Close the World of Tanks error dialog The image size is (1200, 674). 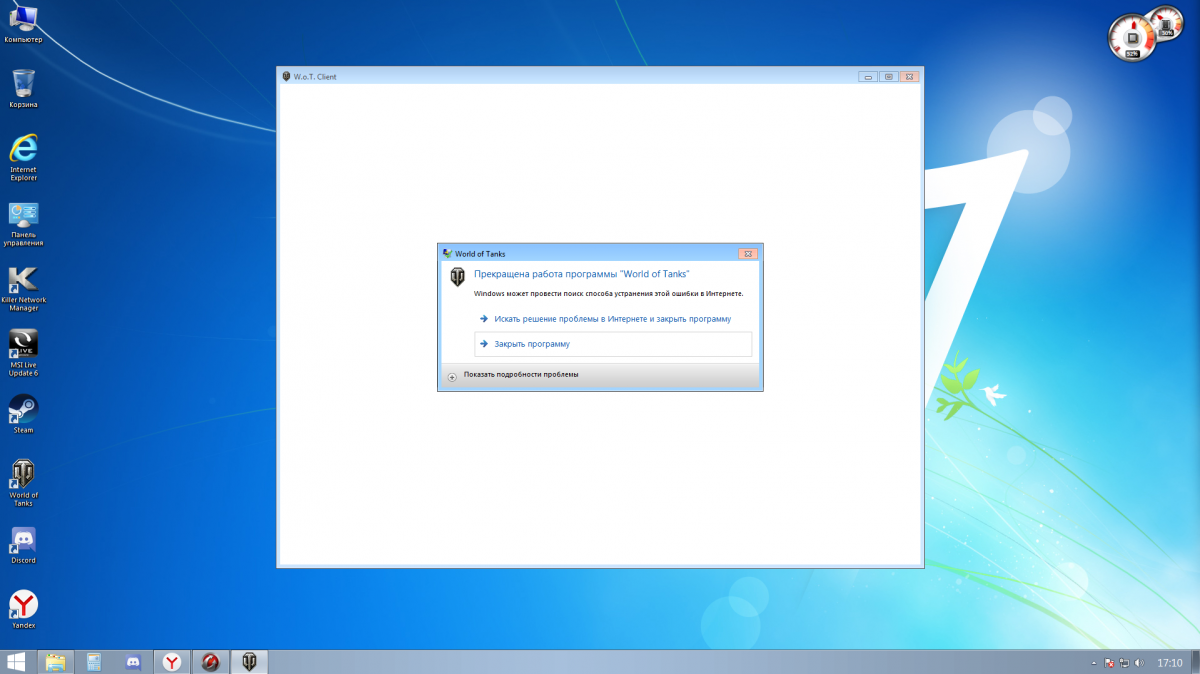coord(746,254)
